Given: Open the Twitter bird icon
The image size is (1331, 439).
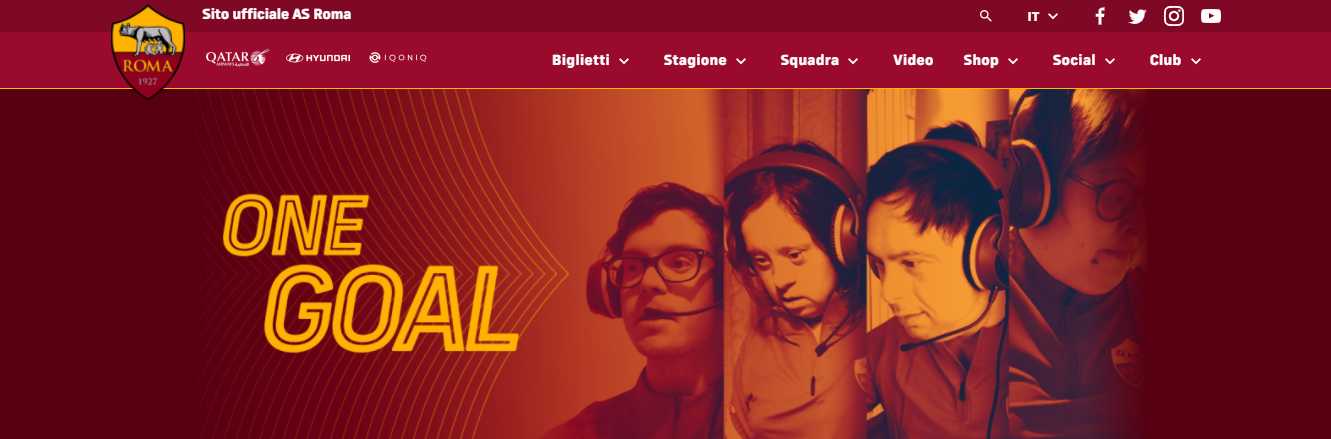Looking at the screenshot, I should pyautogui.click(x=1137, y=16).
